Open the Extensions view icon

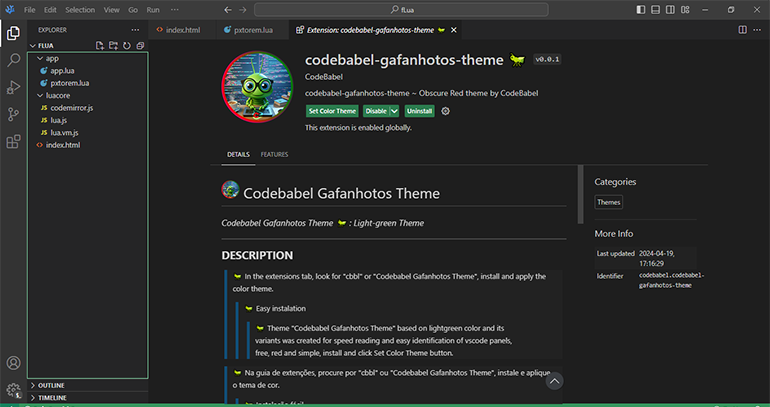[x=13, y=141]
